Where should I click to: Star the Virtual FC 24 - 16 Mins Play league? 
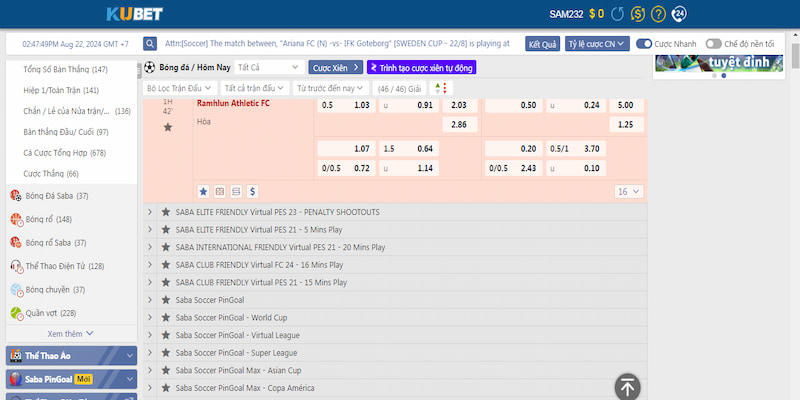(x=165, y=265)
